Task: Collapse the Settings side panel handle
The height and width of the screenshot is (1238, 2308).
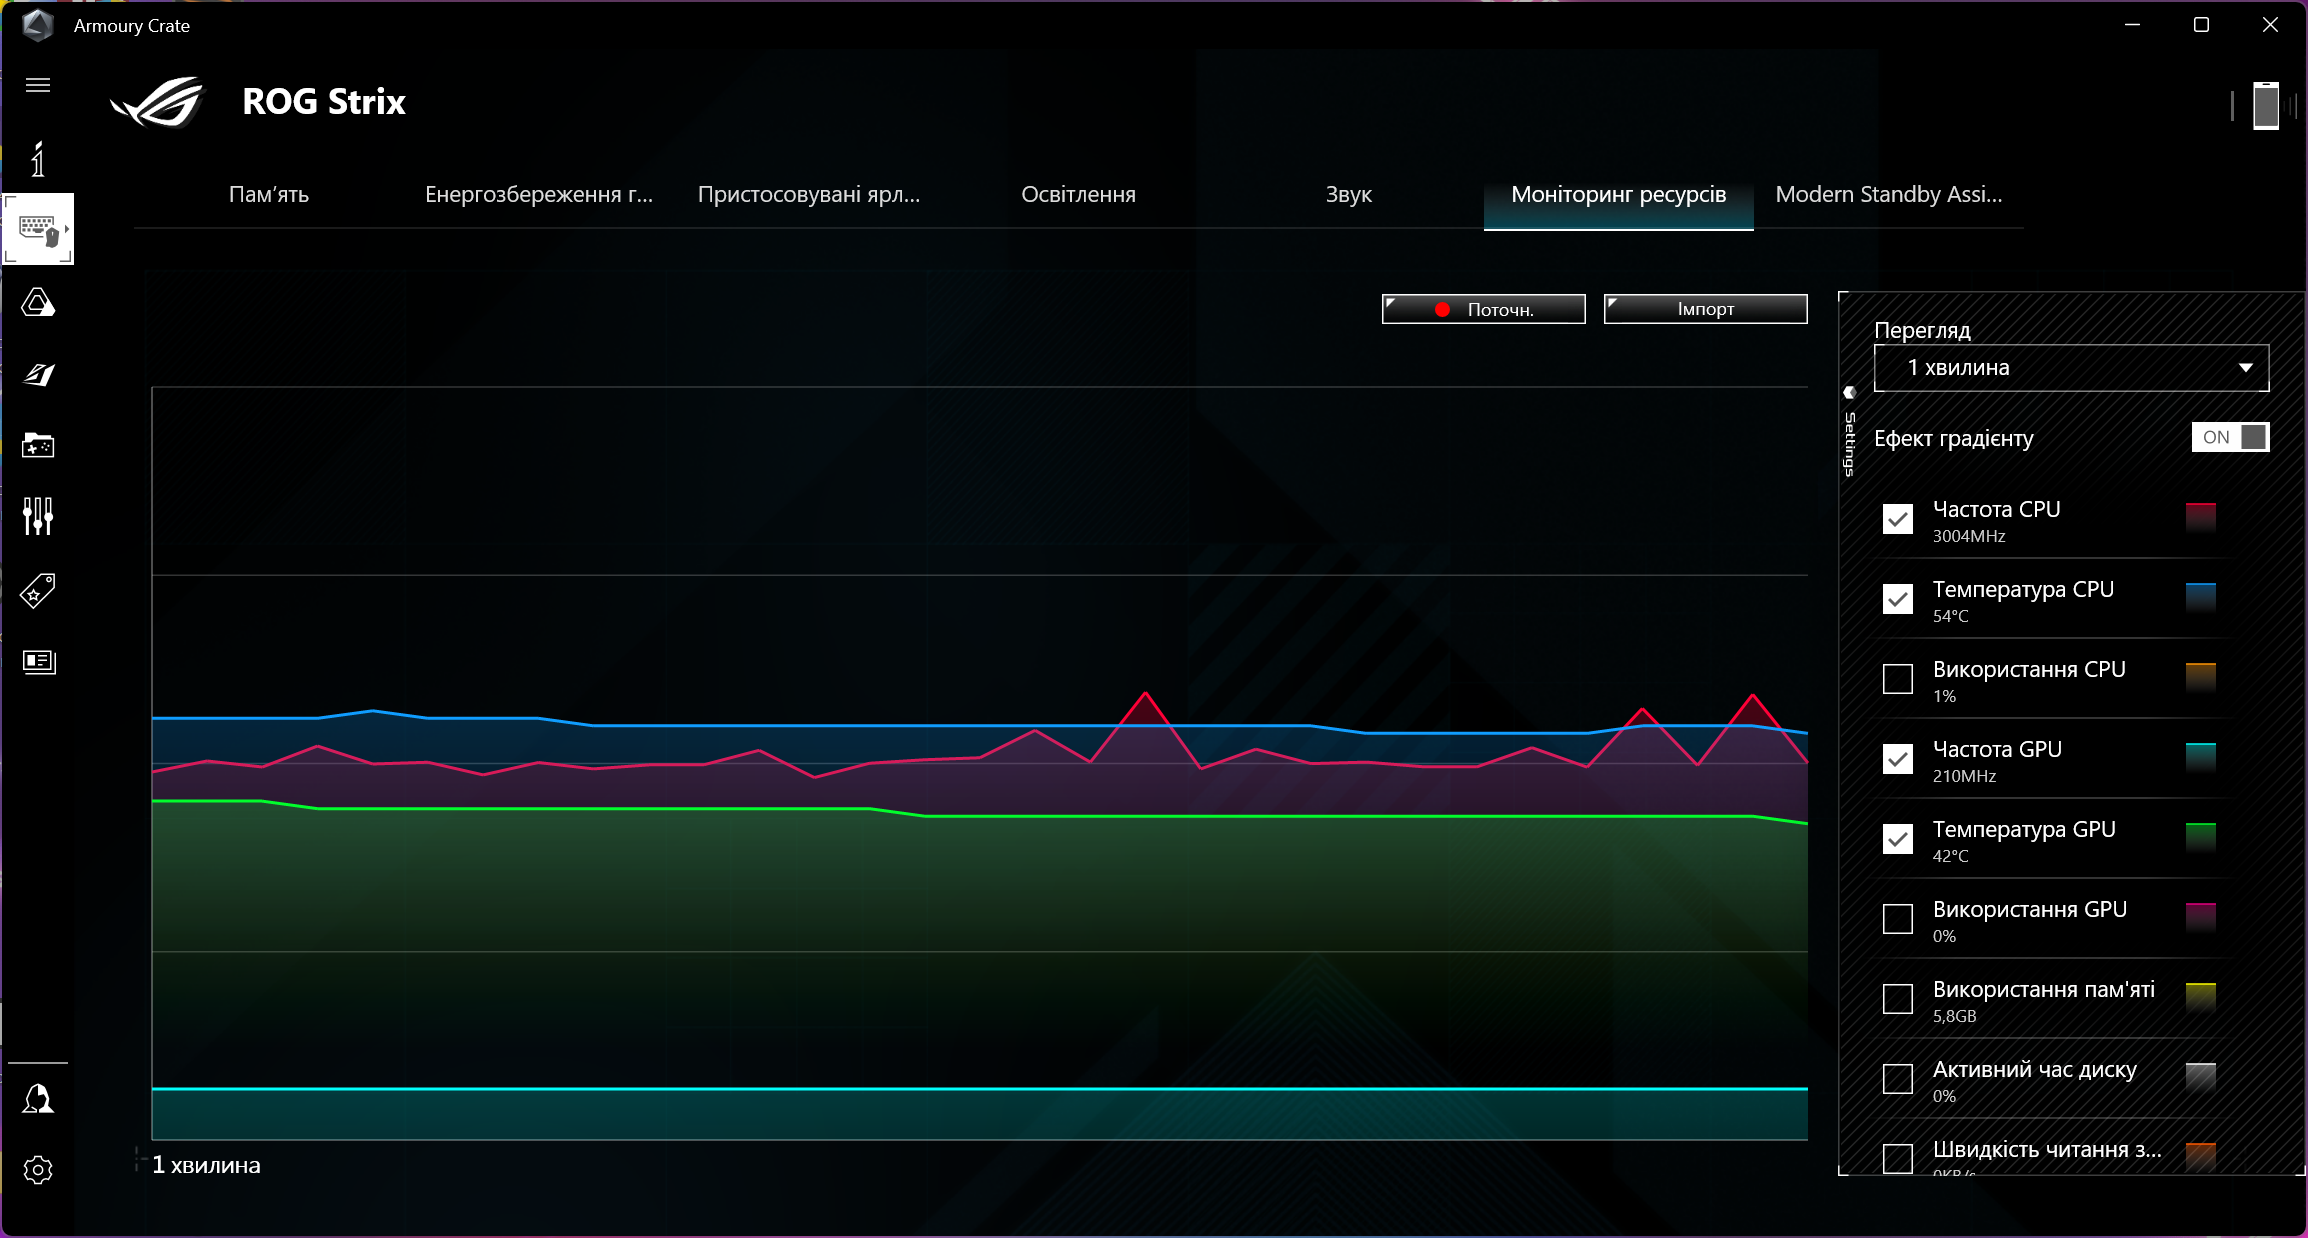Action: point(1849,393)
